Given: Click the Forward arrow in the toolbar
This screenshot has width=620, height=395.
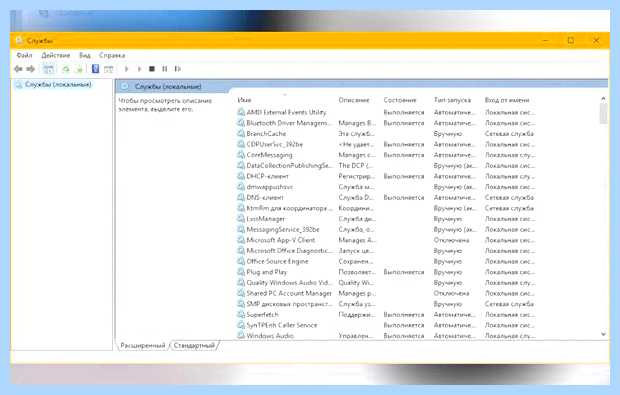Looking at the screenshot, I should click(30, 69).
